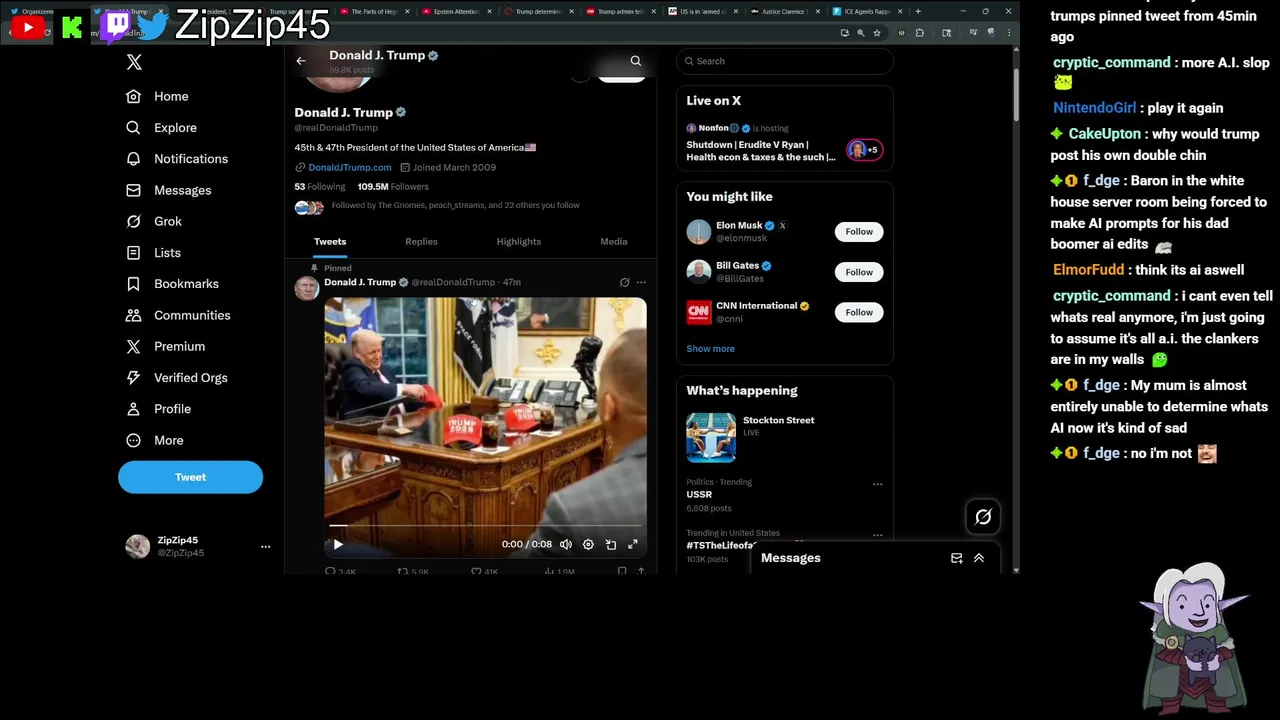
Task: Open Elon Musk's profile avatar
Action: pyautogui.click(x=699, y=232)
